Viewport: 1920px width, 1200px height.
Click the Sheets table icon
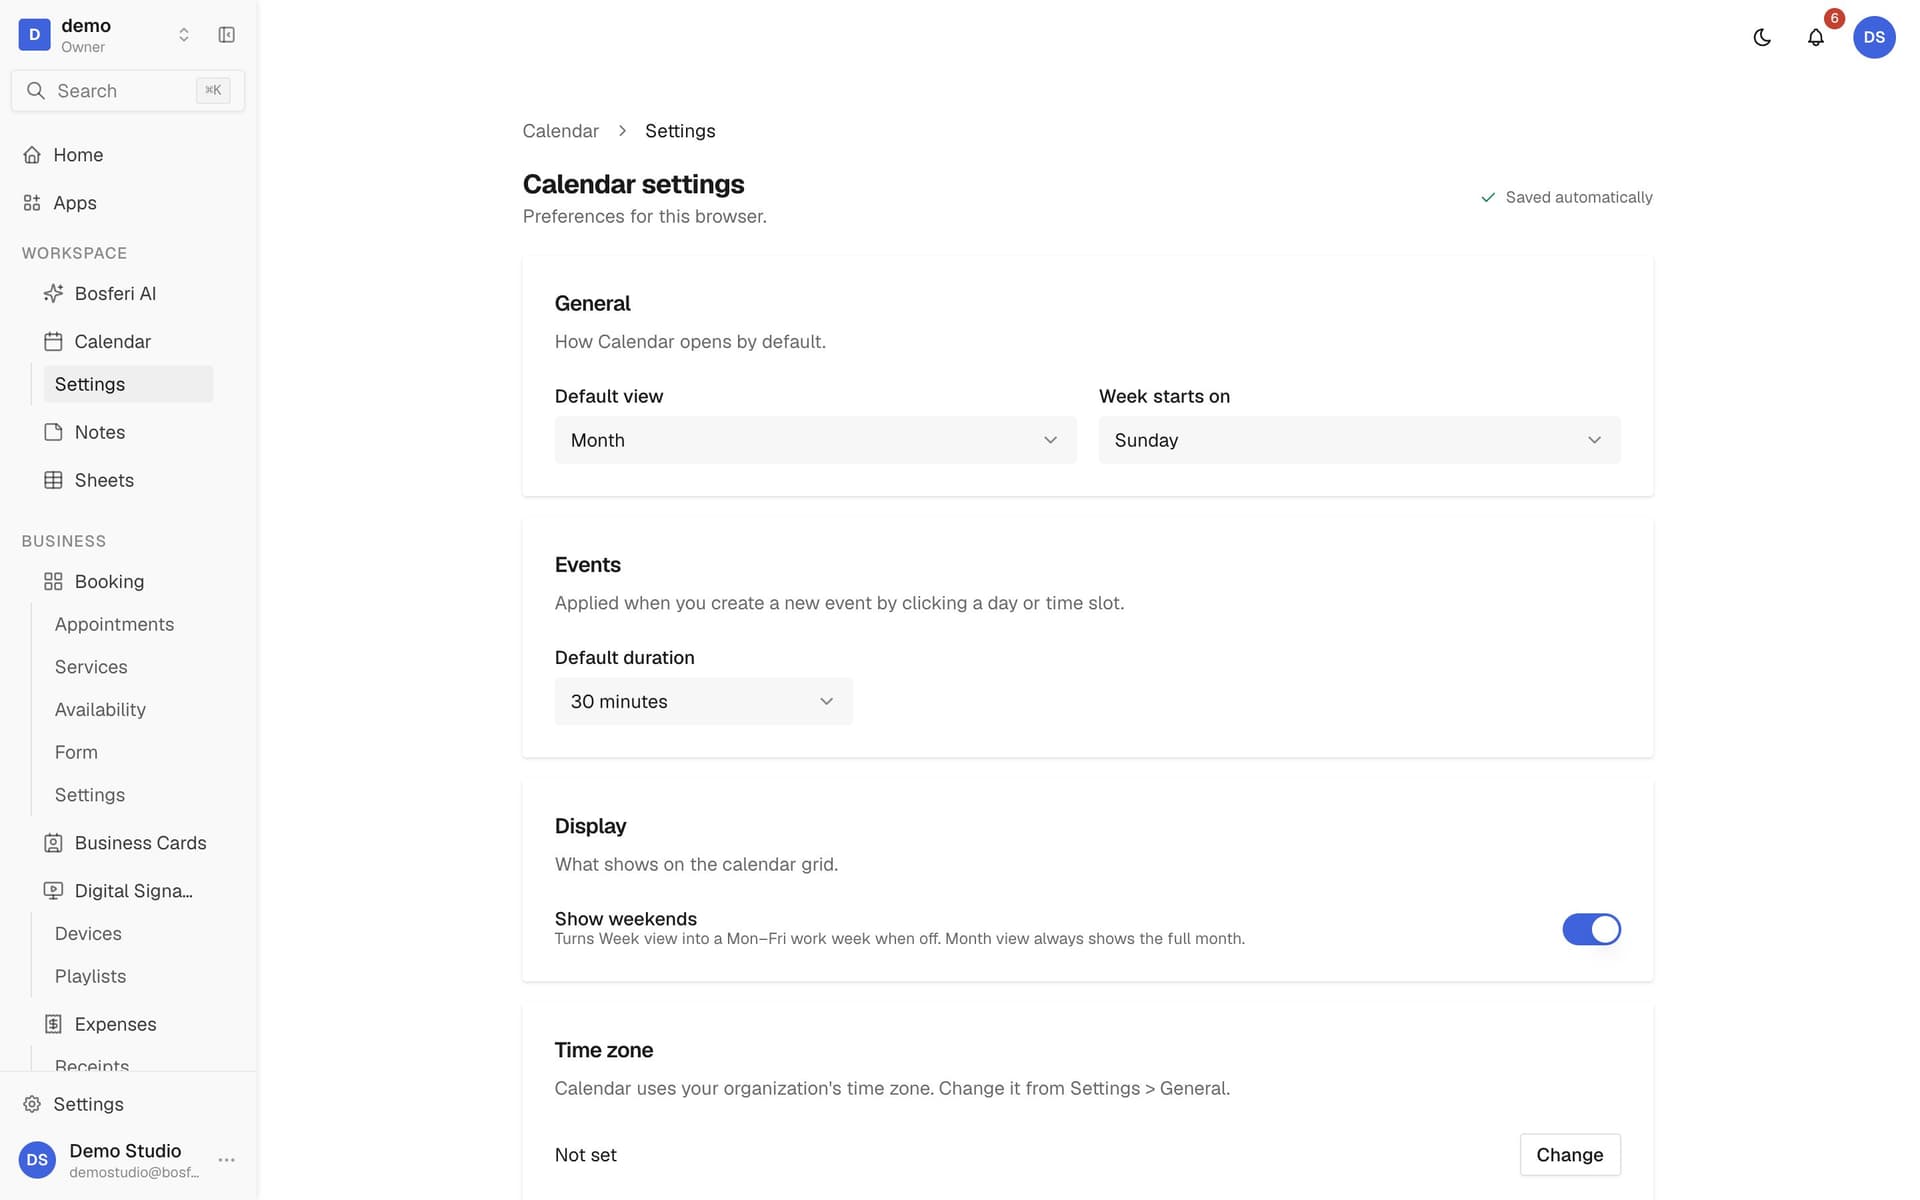tap(53, 480)
